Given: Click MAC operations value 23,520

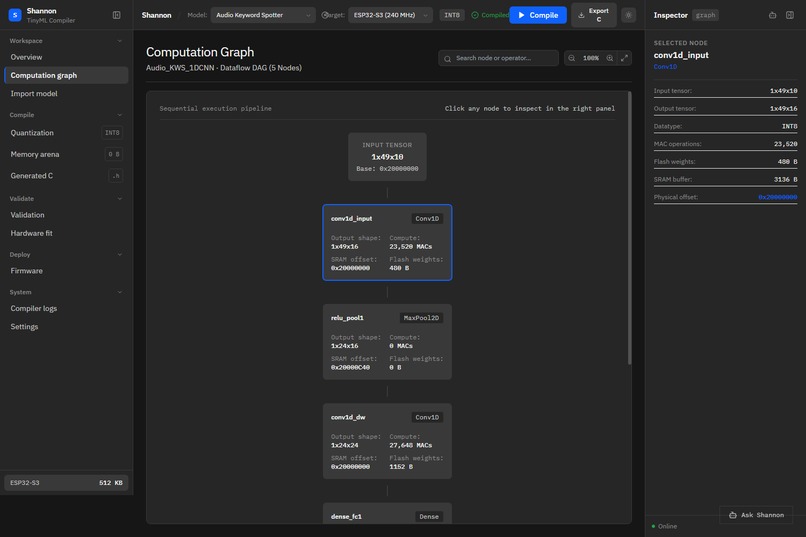Looking at the screenshot, I should (x=785, y=144).
